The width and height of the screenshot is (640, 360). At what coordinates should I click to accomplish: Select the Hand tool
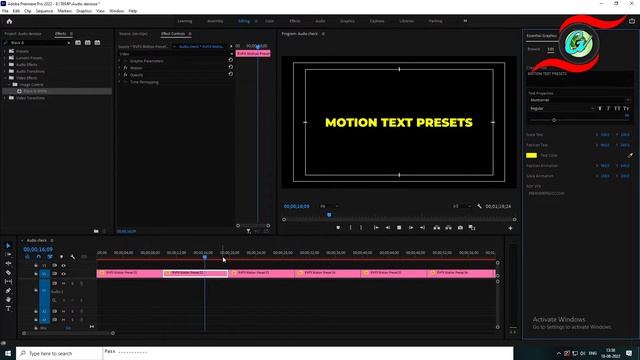tap(8, 300)
